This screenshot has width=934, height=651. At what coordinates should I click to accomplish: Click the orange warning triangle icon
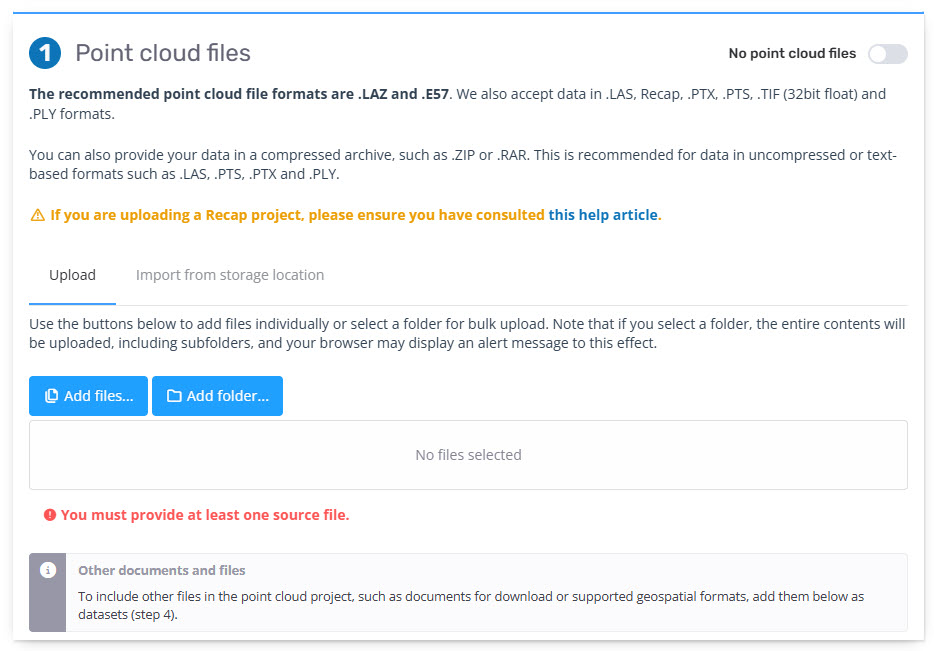(x=37, y=215)
